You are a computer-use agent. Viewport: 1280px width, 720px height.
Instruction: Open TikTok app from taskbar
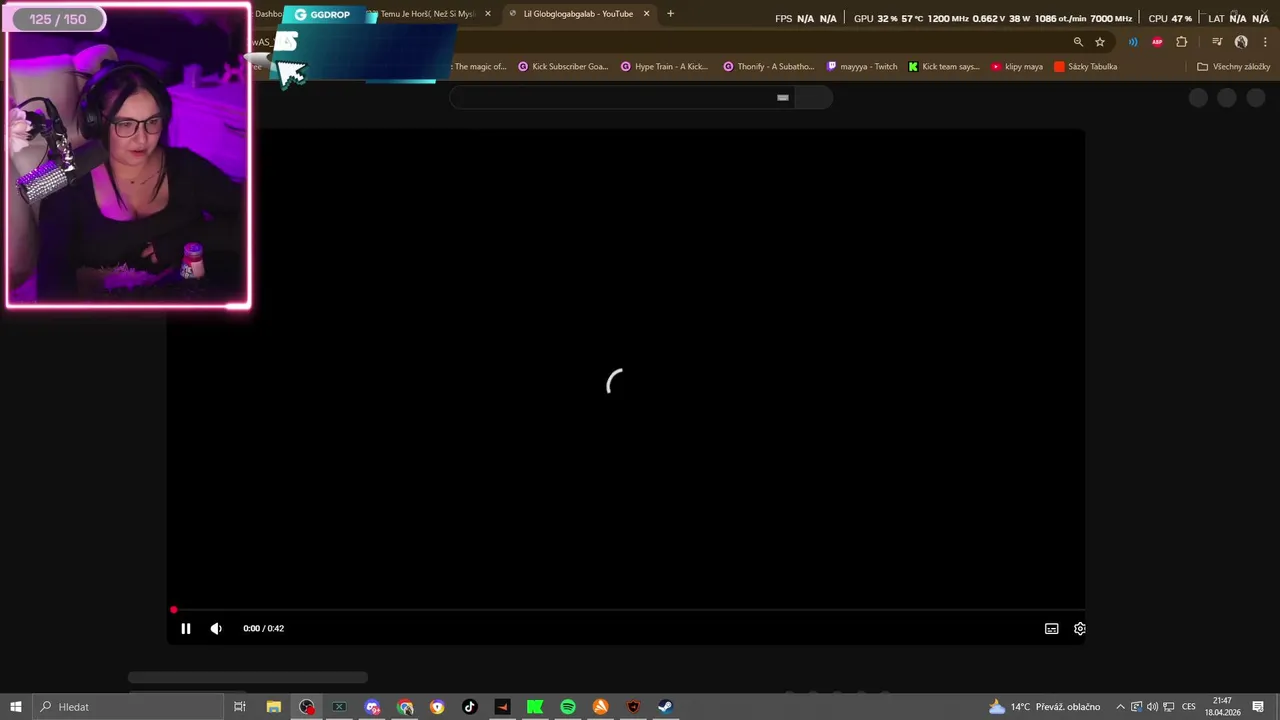coord(470,706)
